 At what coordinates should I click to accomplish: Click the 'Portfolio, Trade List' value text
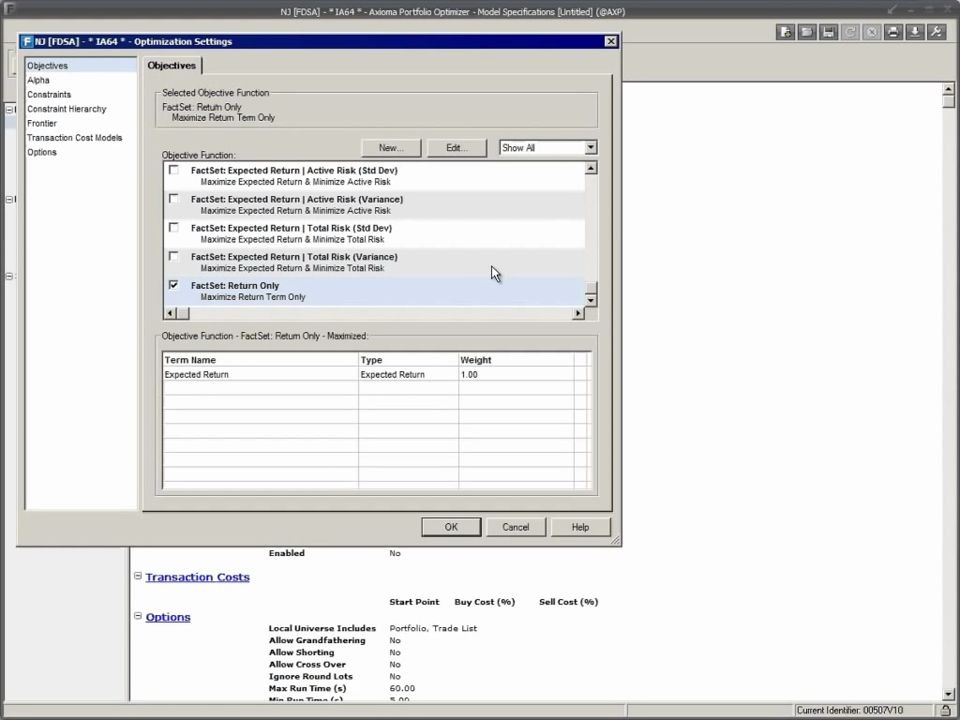pos(433,628)
